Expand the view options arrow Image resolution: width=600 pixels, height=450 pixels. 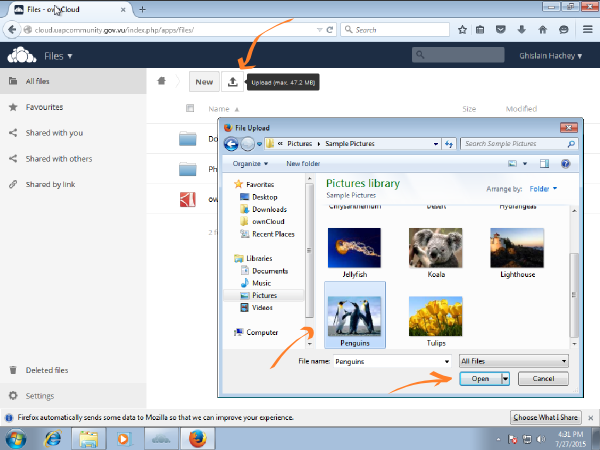525,164
